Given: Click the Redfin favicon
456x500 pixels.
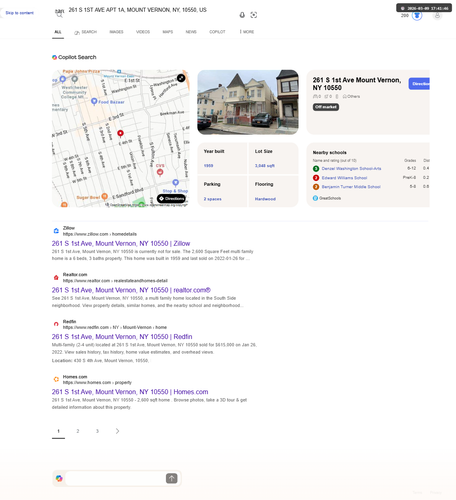Looking at the screenshot, I should pyautogui.click(x=56, y=324).
